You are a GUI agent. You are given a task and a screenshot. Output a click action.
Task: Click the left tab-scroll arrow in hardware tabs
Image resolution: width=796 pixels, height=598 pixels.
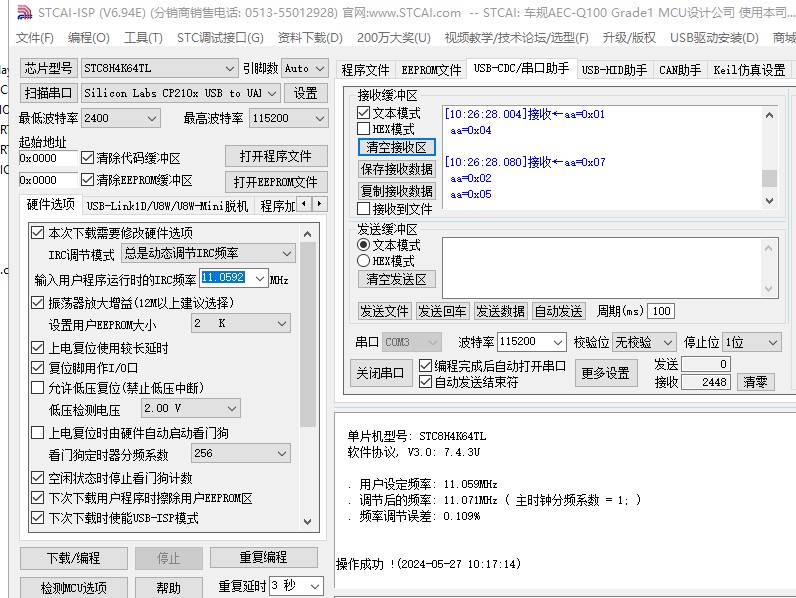pos(304,204)
